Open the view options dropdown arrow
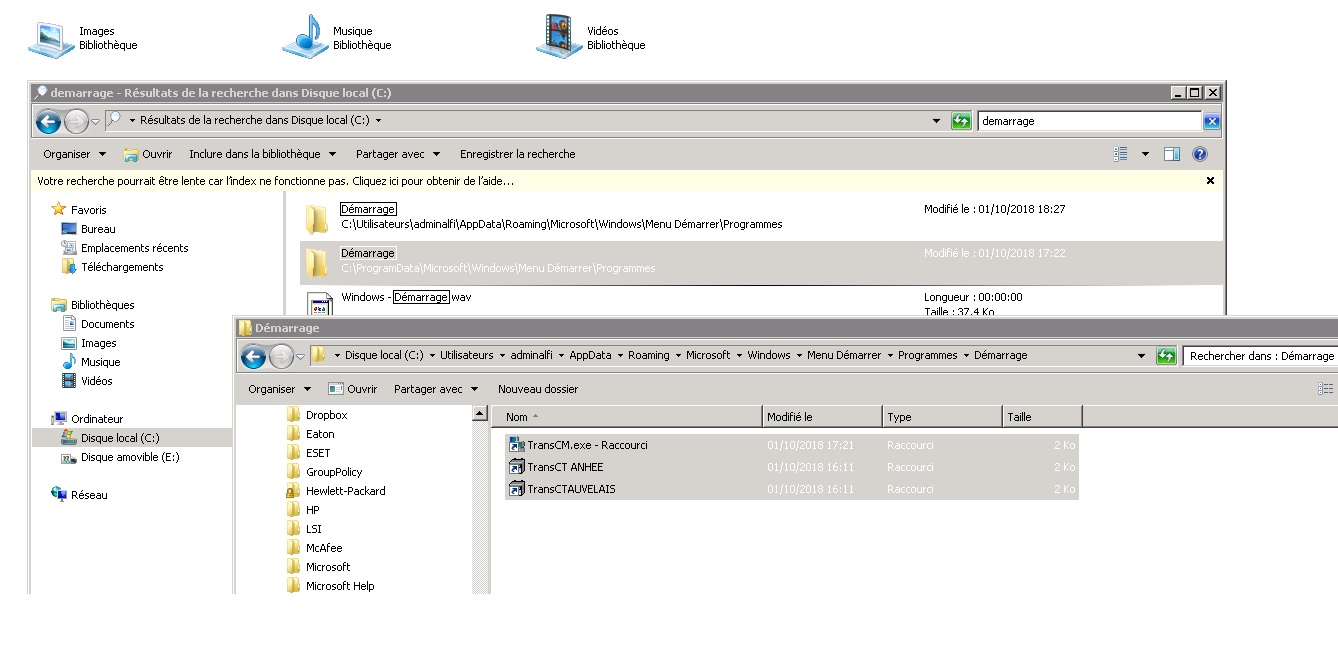The height and width of the screenshot is (648, 1338). click(x=1145, y=154)
